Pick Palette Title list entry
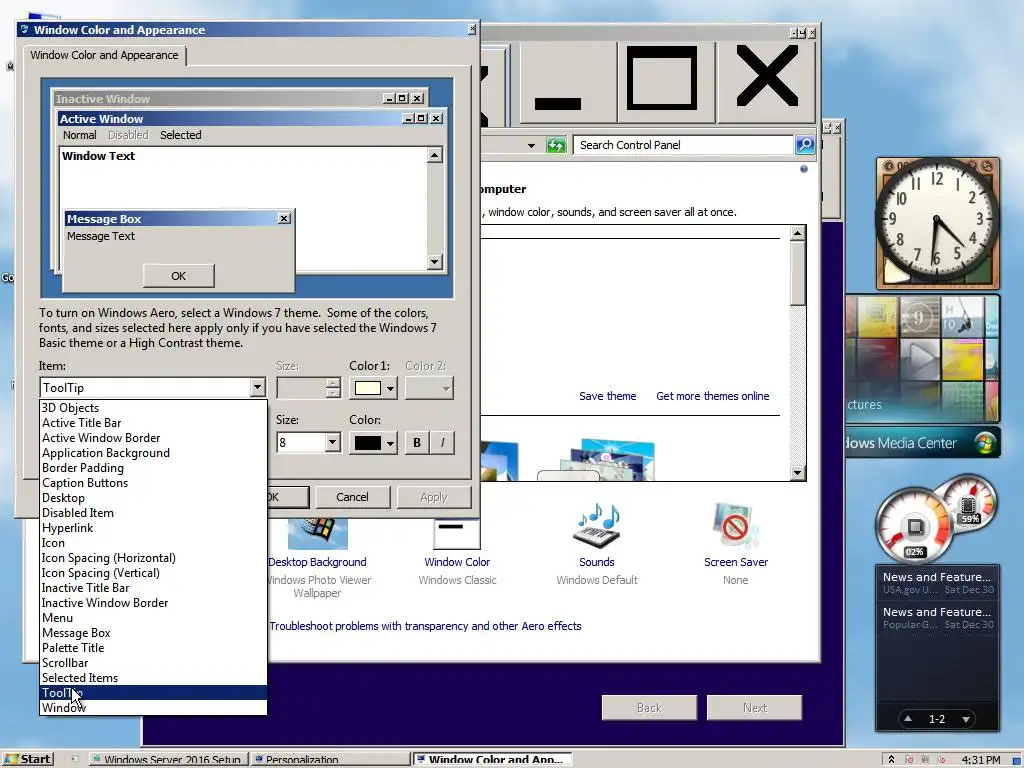The width and height of the screenshot is (1024, 768). pos(153,648)
